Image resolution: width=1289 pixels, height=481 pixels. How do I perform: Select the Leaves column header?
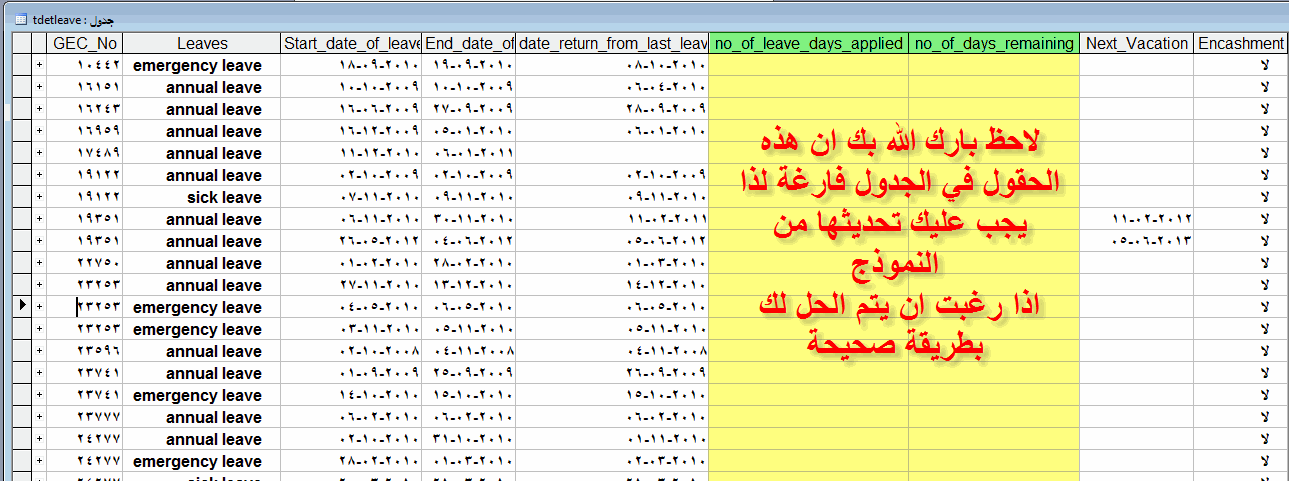coord(202,43)
